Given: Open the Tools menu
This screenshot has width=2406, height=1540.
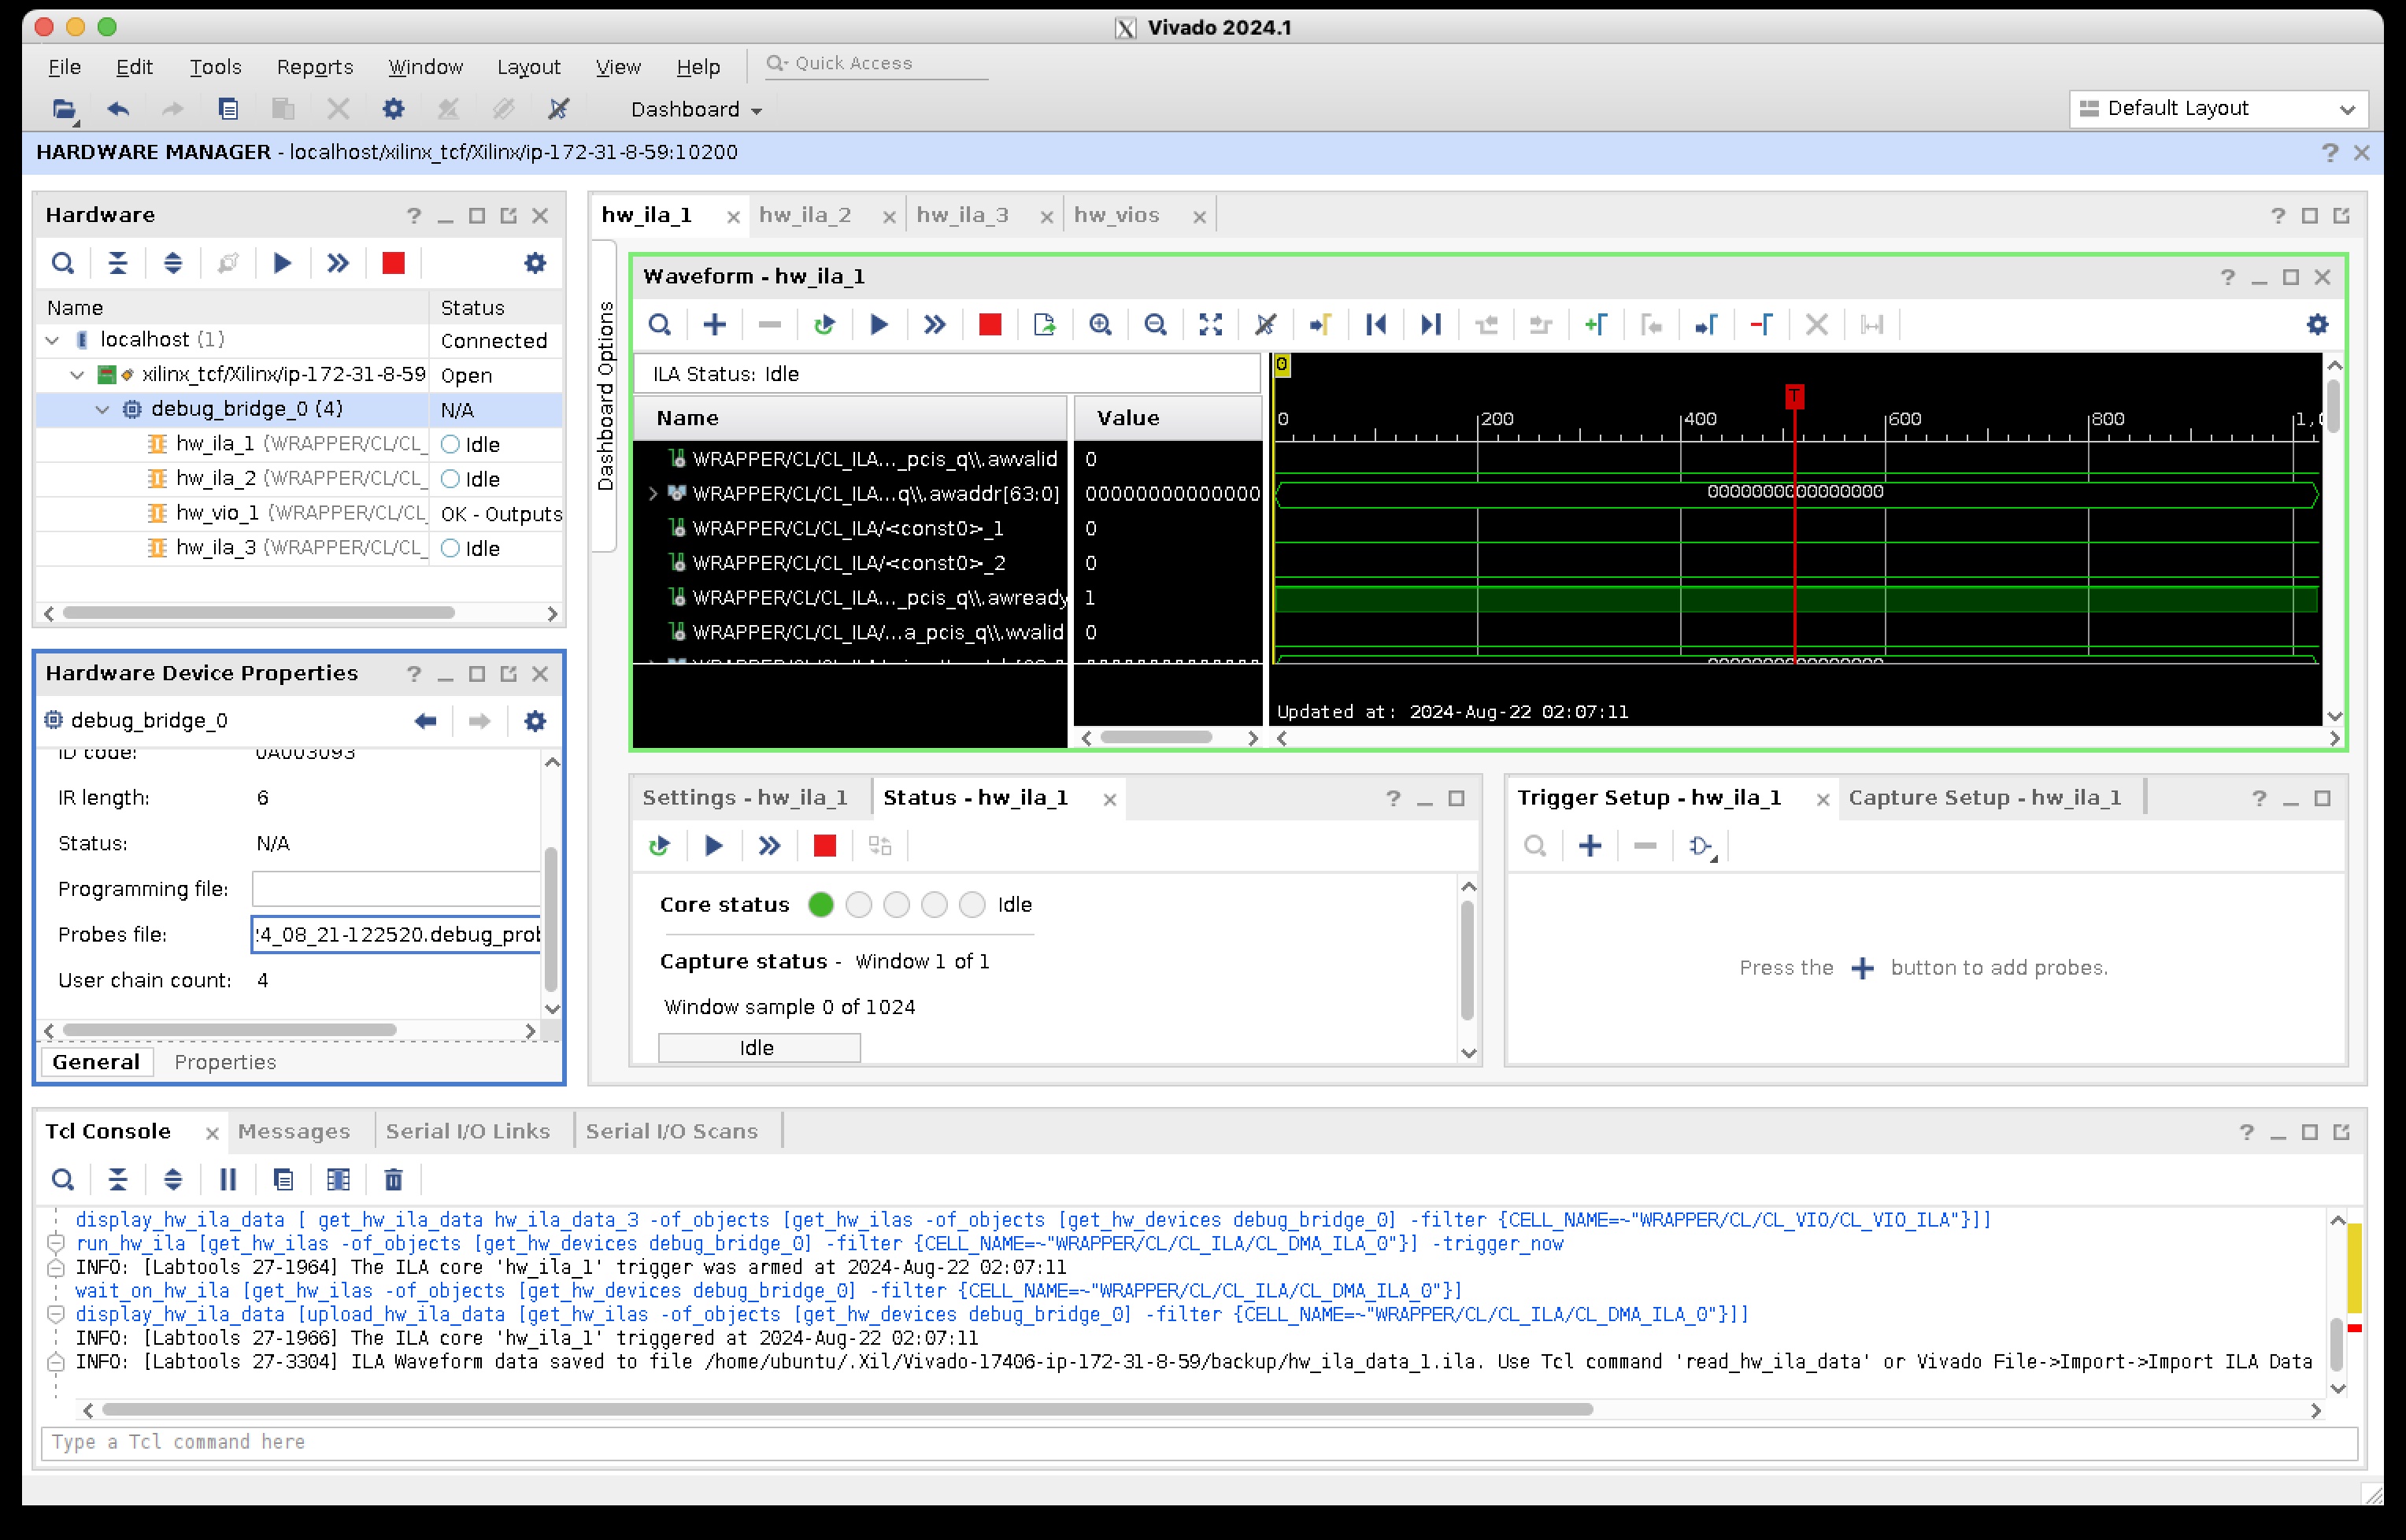Looking at the screenshot, I should pos(215,67).
